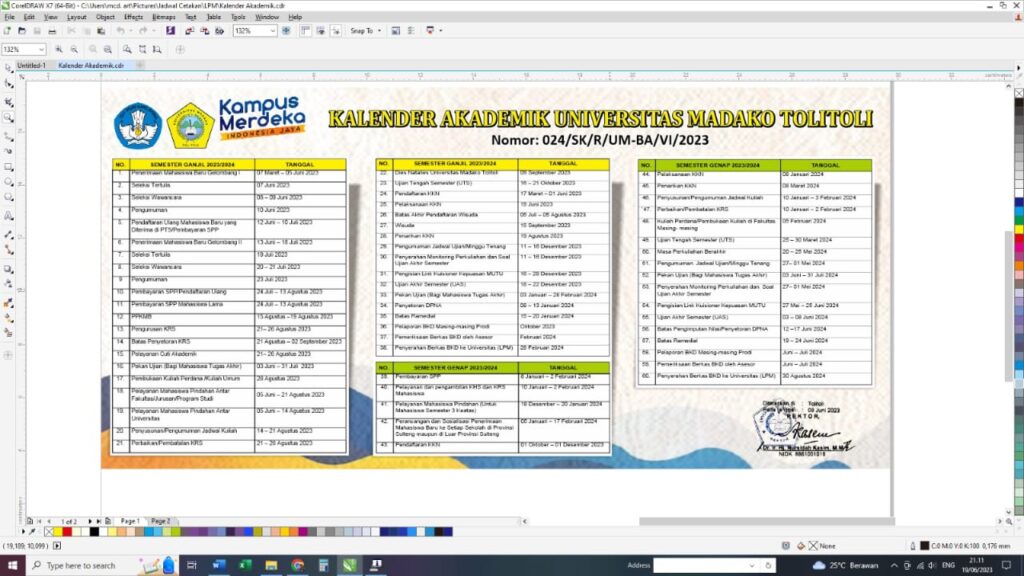This screenshot has height=576, width=1024.
Task: Click Zoom to Page Height icon
Action: (157, 49)
